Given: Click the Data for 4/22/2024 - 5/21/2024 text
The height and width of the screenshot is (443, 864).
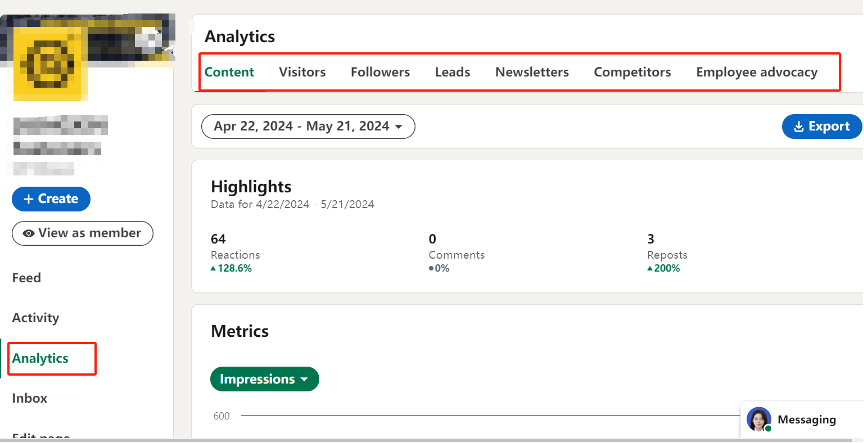Looking at the screenshot, I should 293,204.
